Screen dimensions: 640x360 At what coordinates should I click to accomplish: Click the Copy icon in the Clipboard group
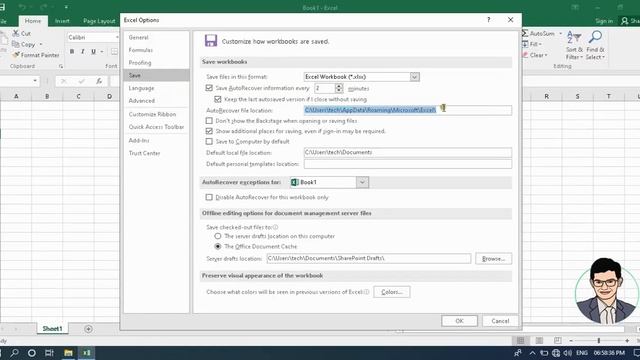pyautogui.click(x=16, y=44)
